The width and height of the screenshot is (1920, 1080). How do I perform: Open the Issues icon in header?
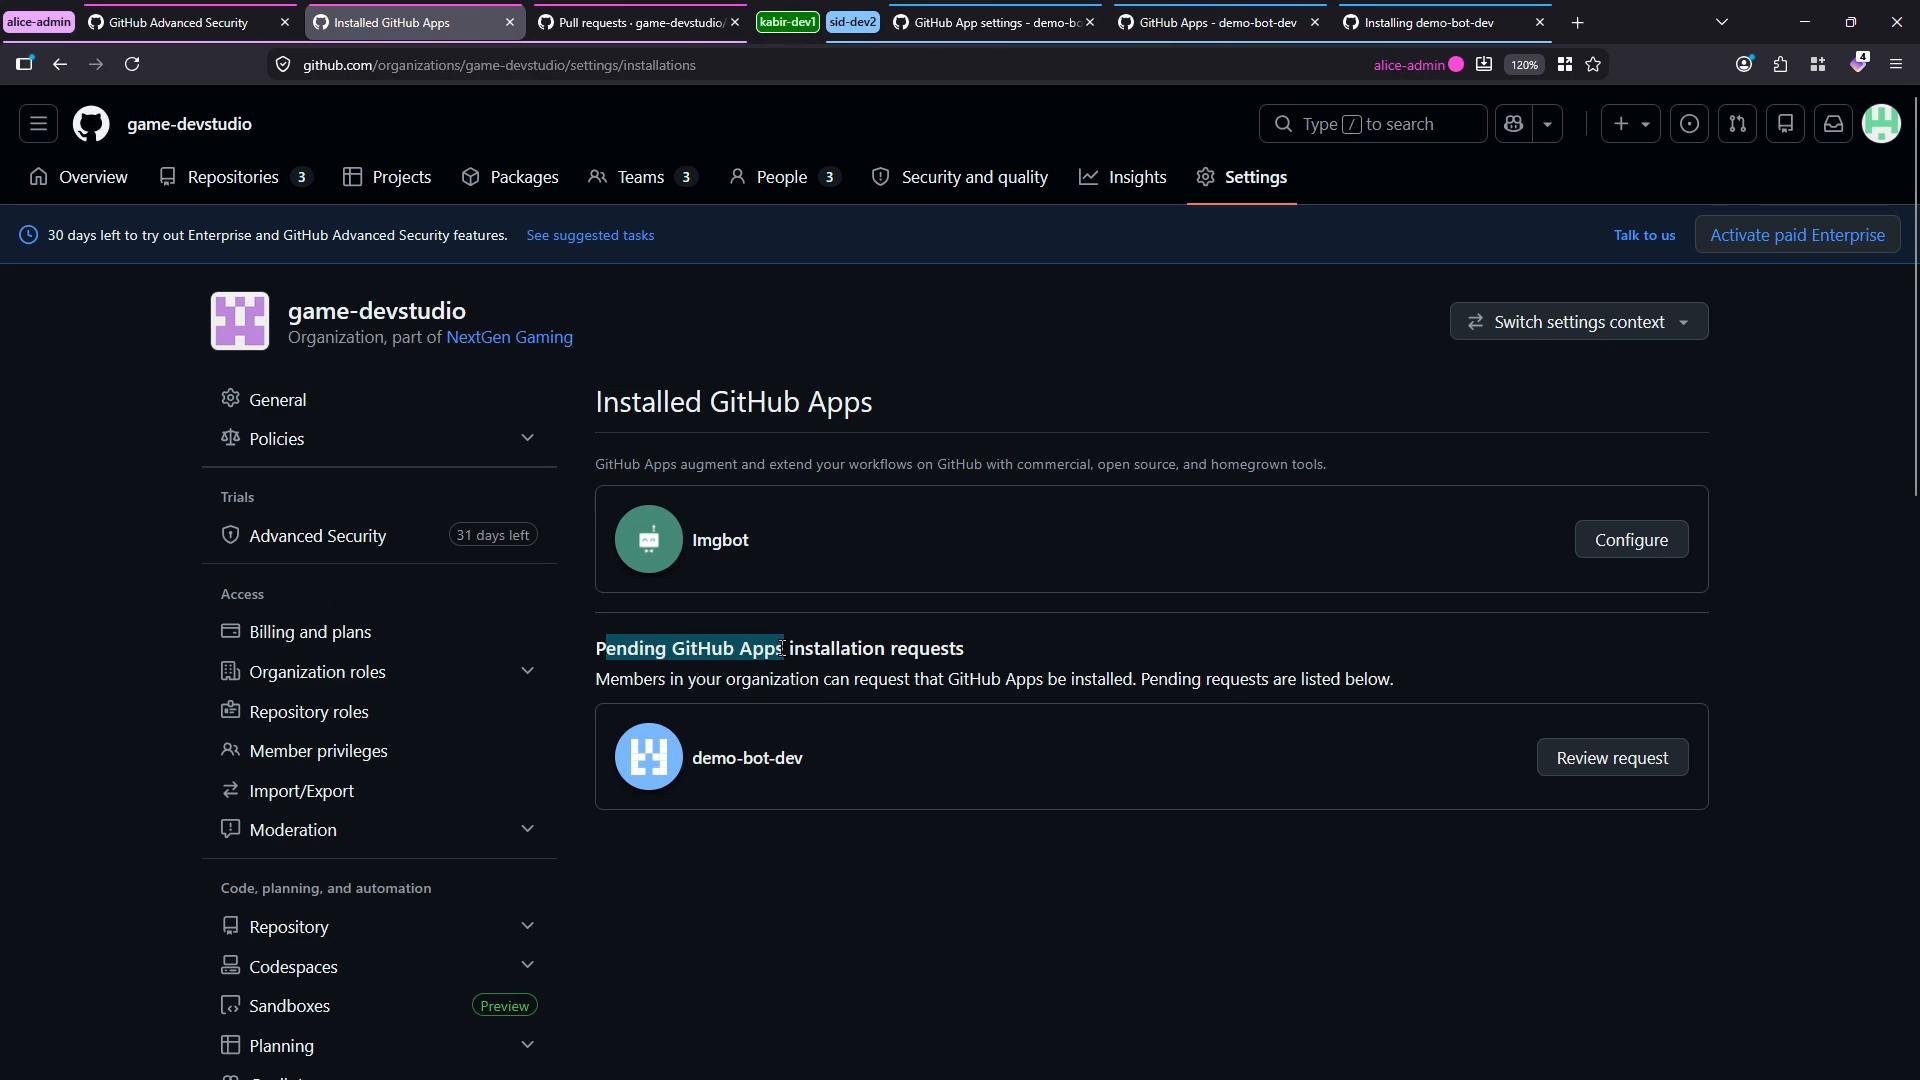tap(1690, 124)
